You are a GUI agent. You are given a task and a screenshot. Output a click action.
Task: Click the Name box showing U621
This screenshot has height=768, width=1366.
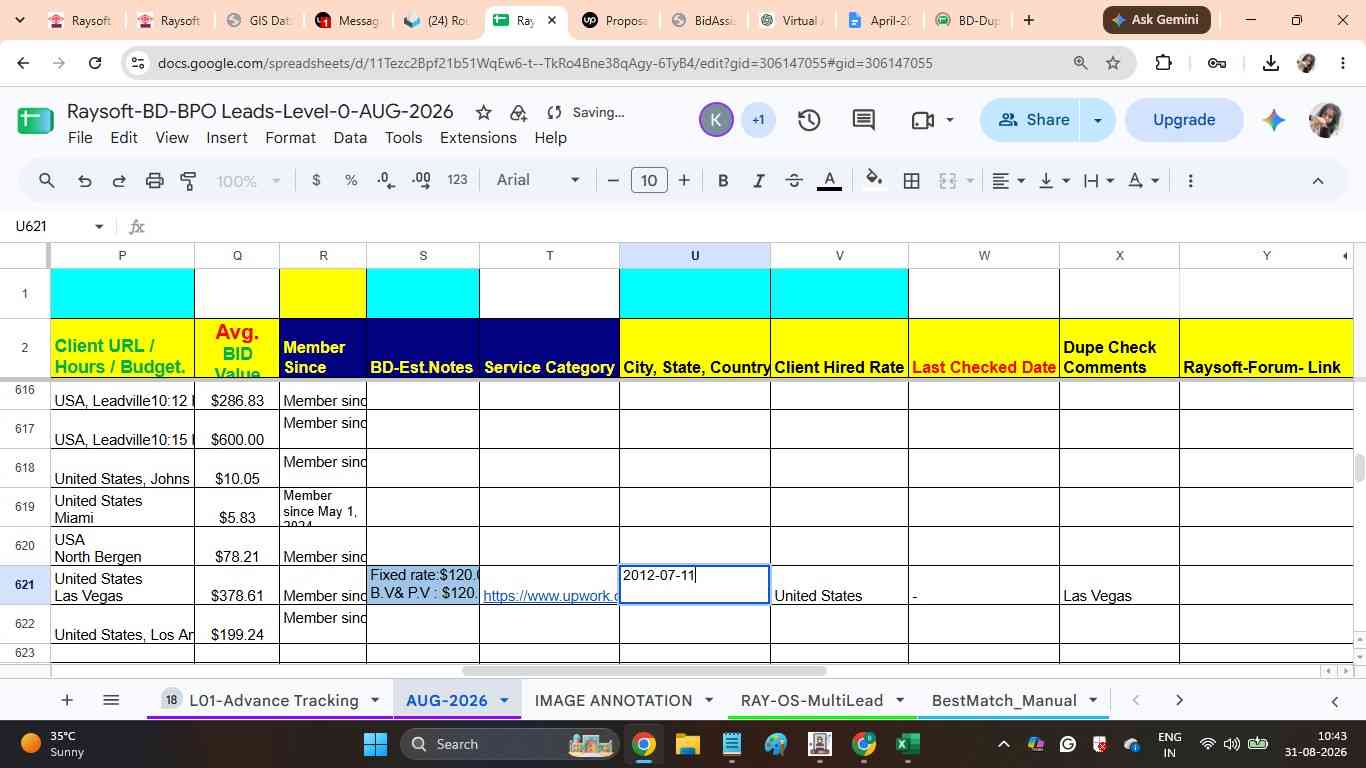point(58,226)
